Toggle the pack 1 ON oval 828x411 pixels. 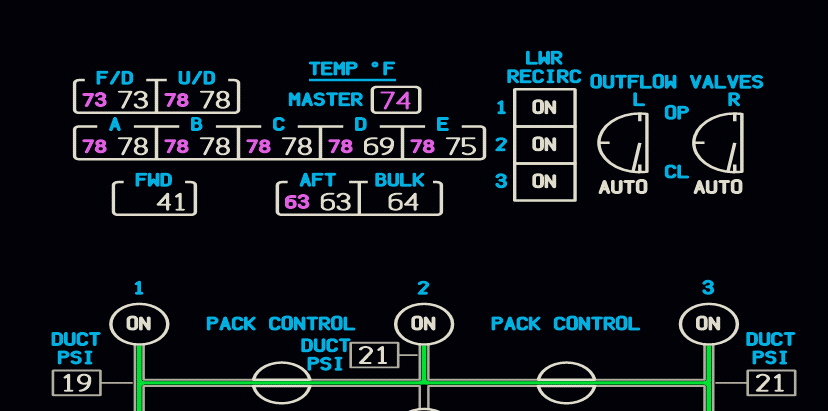pos(139,324)
